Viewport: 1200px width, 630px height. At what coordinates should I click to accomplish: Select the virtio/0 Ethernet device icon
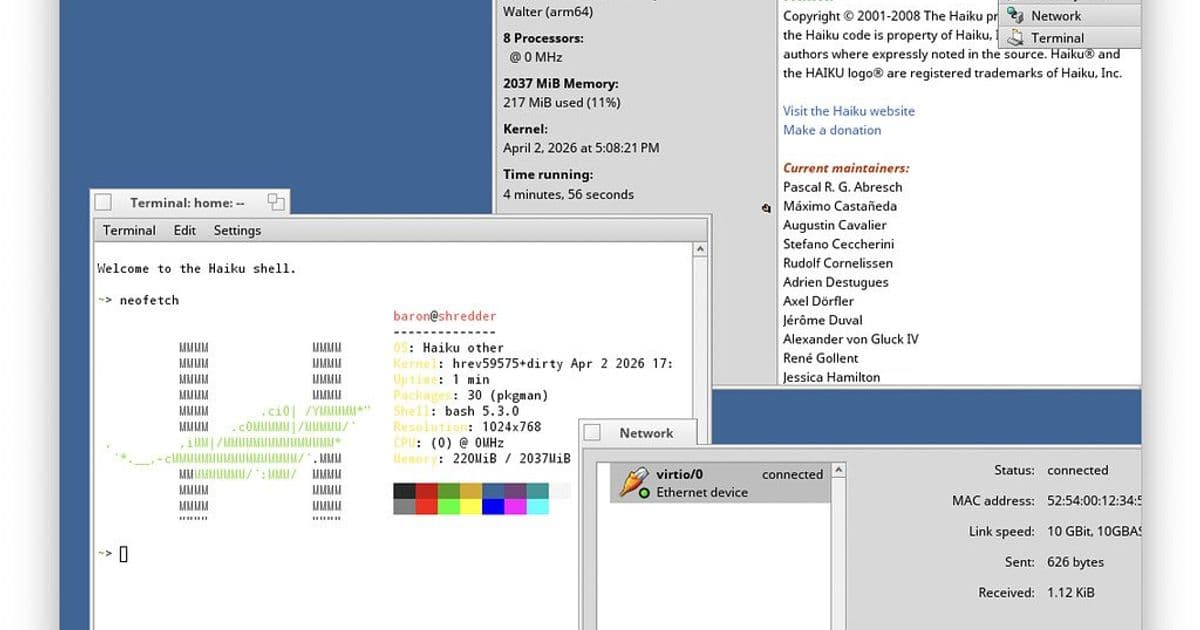634,482
